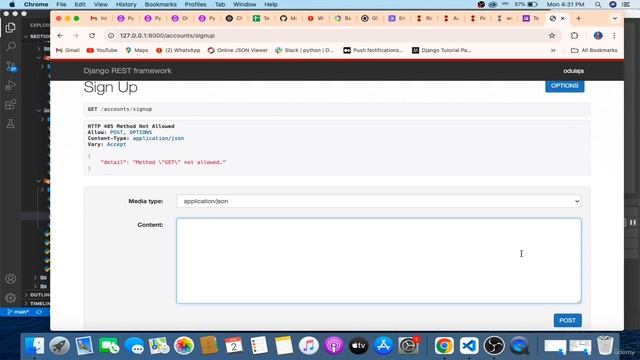Expand the OUTLINE section in VS Code

pyautogui.click(x=37, y=294)
